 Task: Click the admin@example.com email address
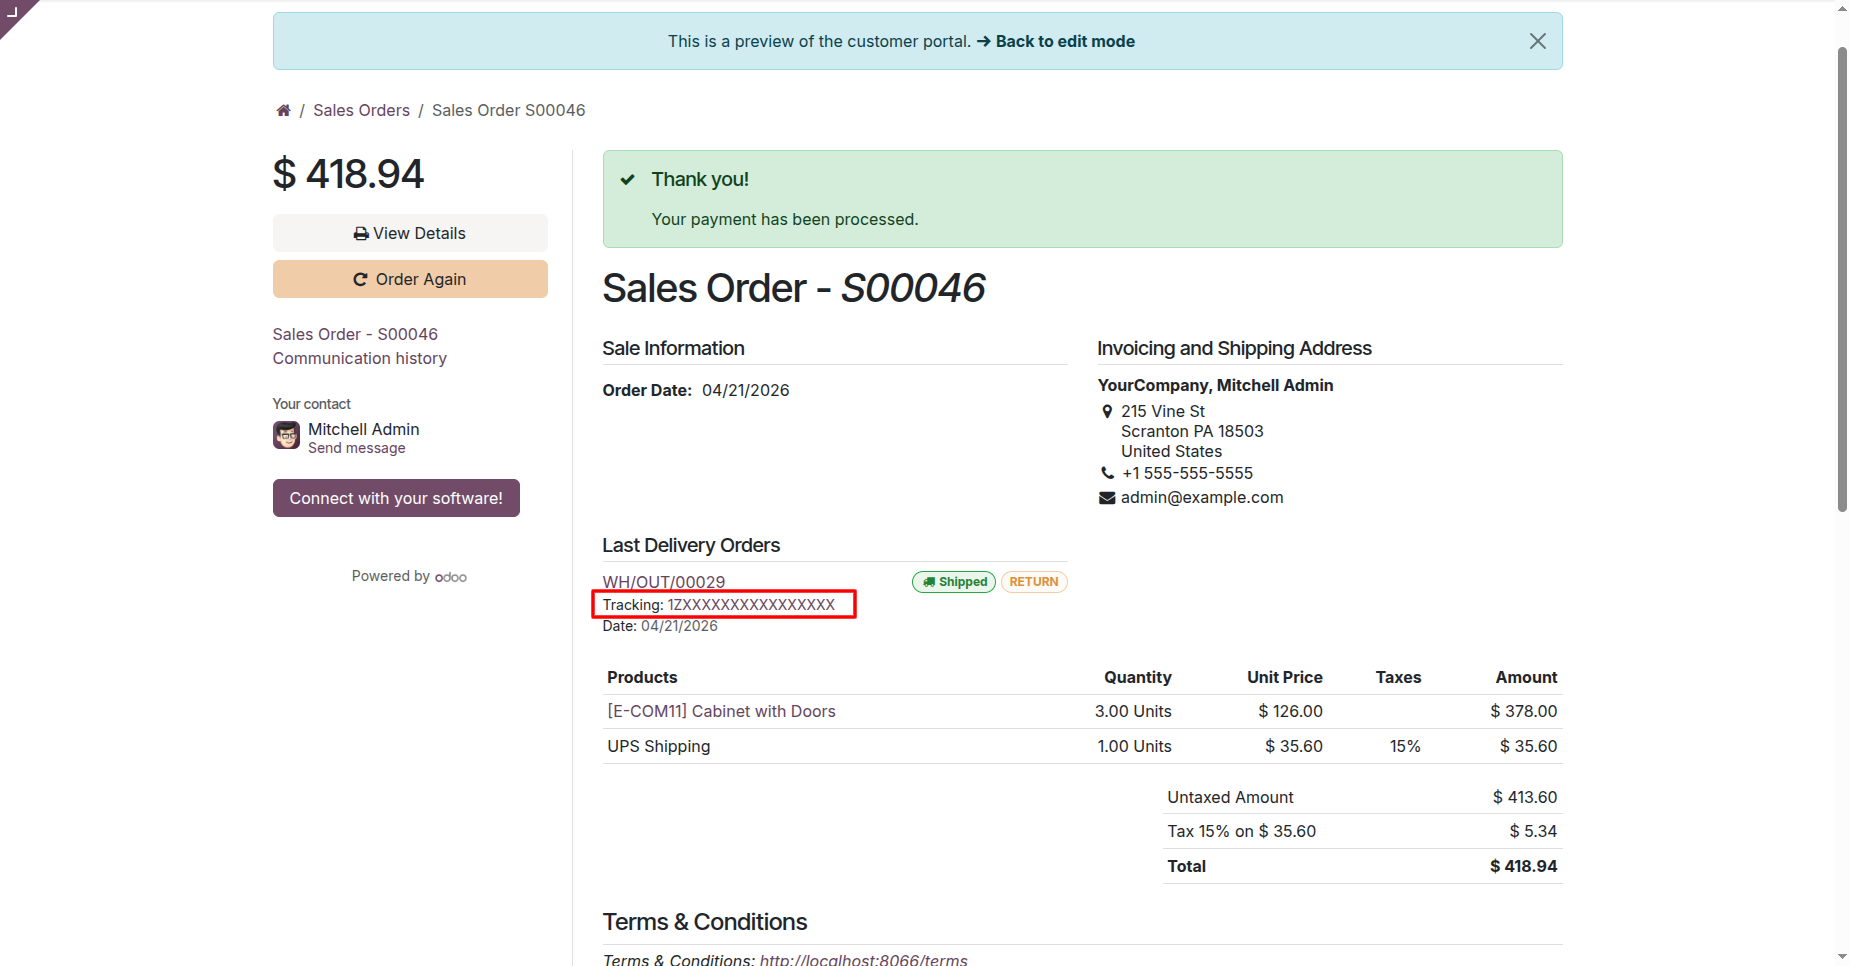[1201, 497]
